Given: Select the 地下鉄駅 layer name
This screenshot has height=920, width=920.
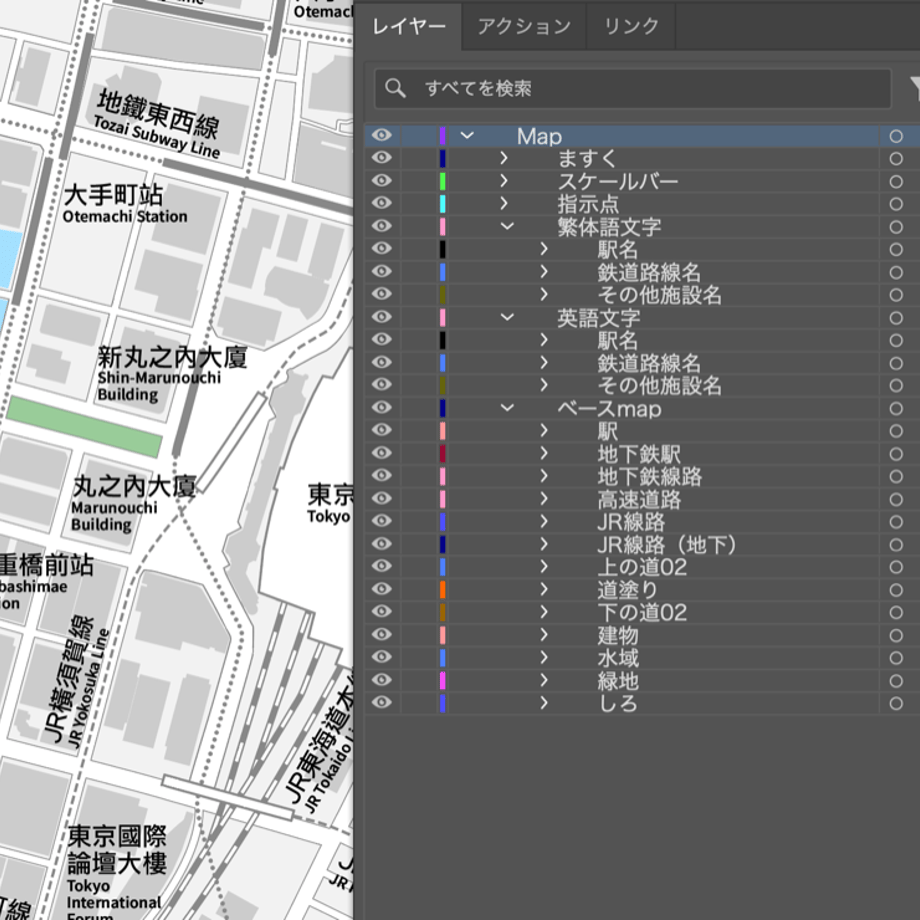Looking at the screenshot, I should (639, 454).
